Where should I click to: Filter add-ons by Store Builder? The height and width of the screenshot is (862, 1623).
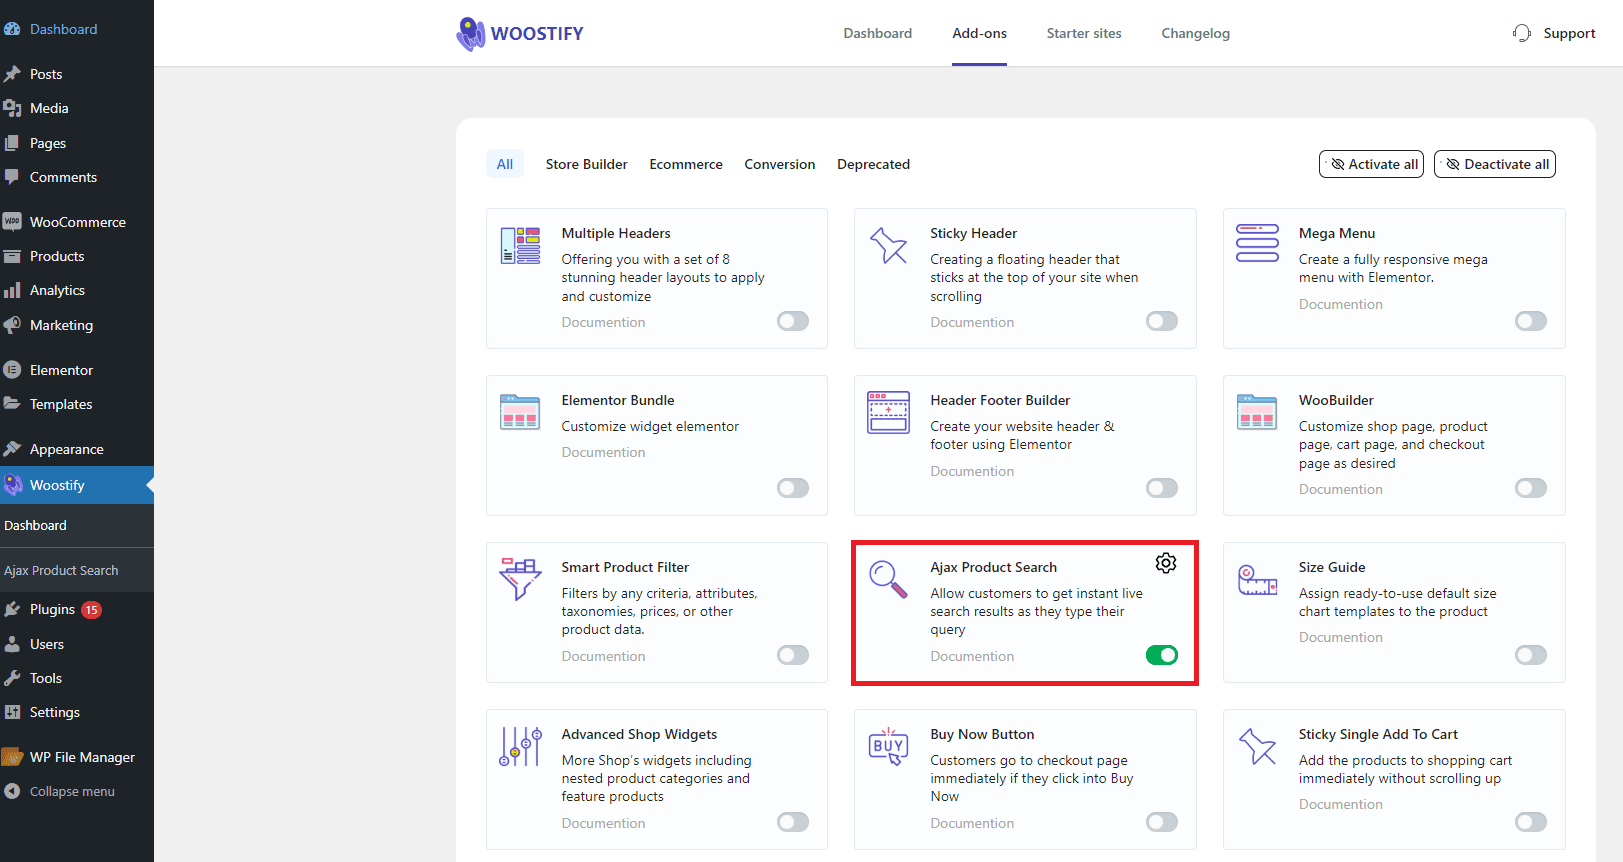(586, 164)
